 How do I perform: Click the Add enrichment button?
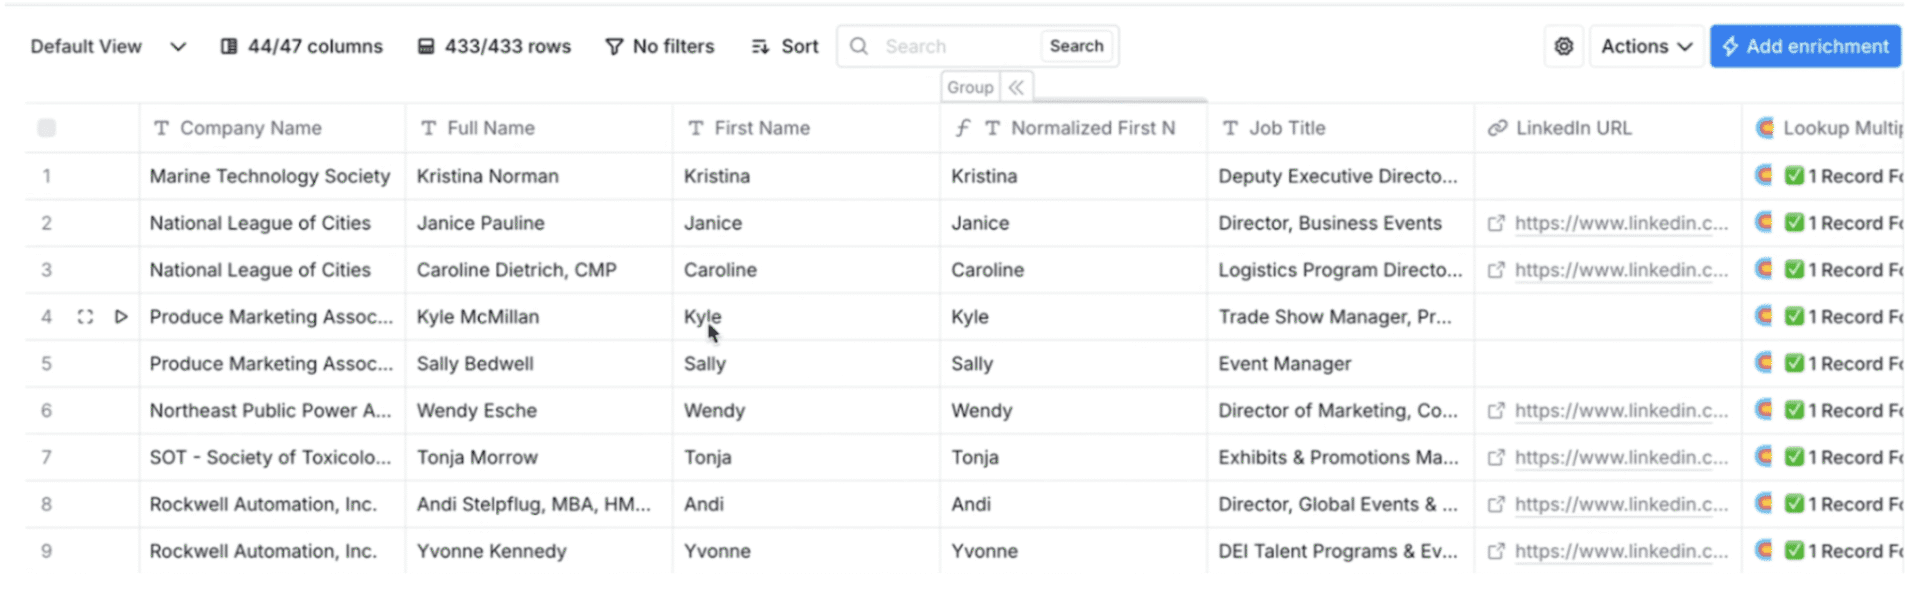click(x=1805, y=46)
